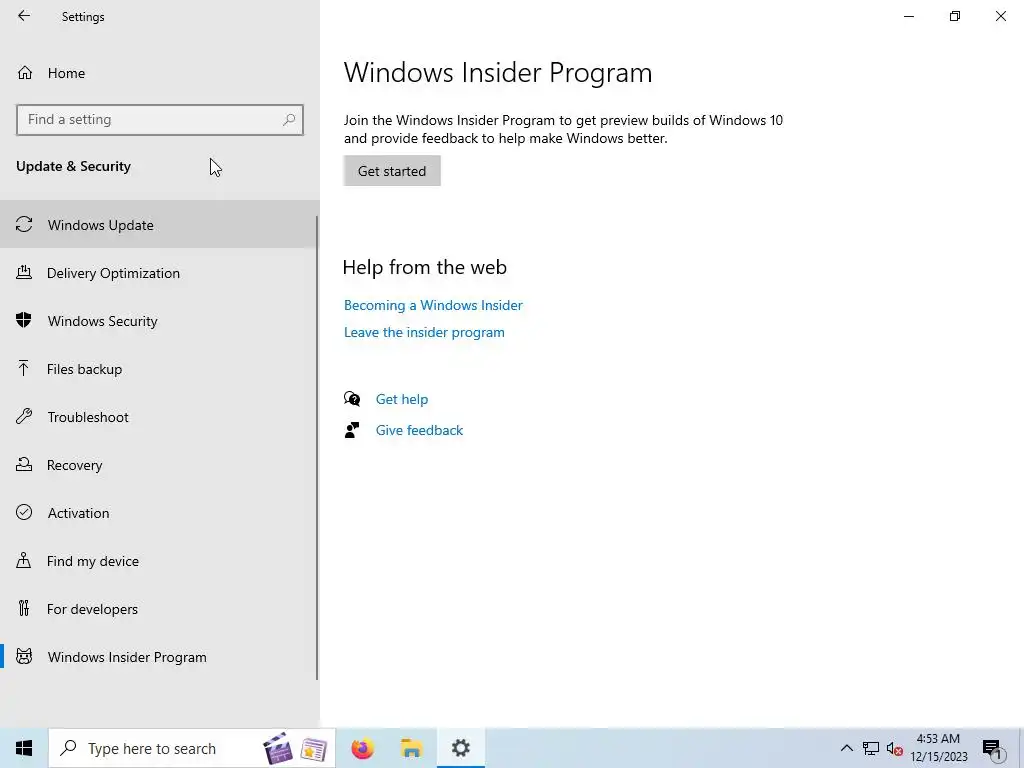Screen dimensions: 1024x768
Task: Click the Give feedback person icon
Action: tap(352, 430)
